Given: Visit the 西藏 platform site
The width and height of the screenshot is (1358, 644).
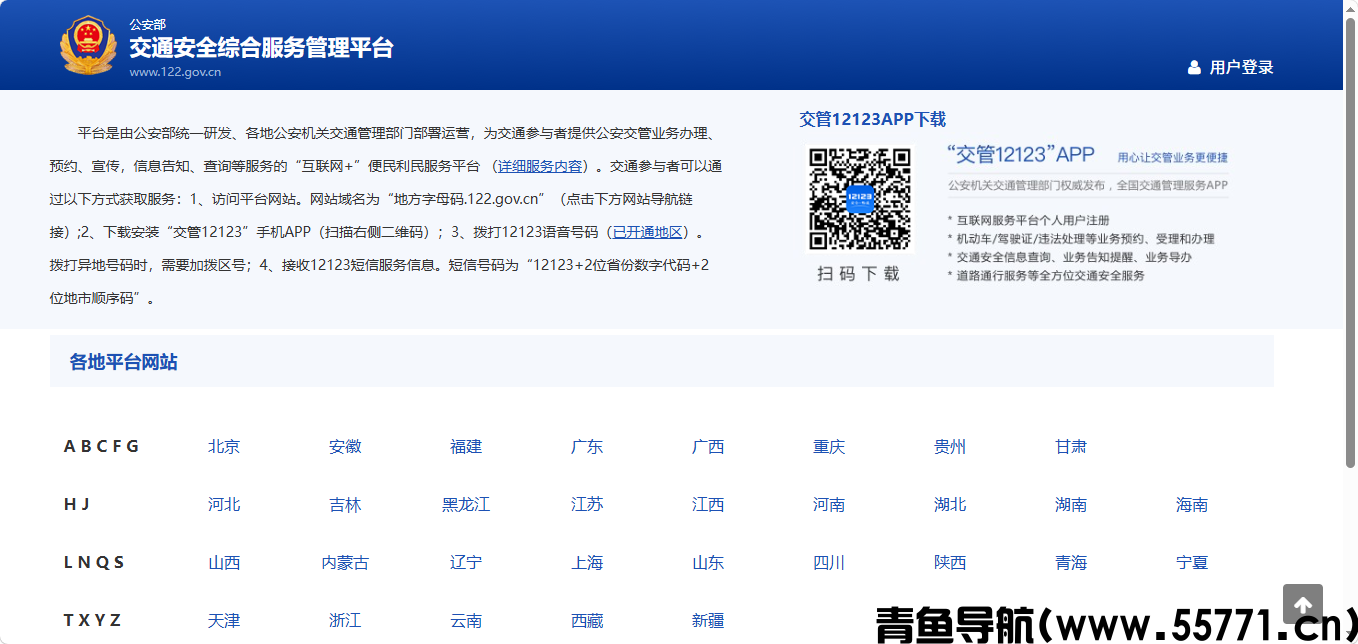Looking at the screenshot, I should click(x=587, y=621).
